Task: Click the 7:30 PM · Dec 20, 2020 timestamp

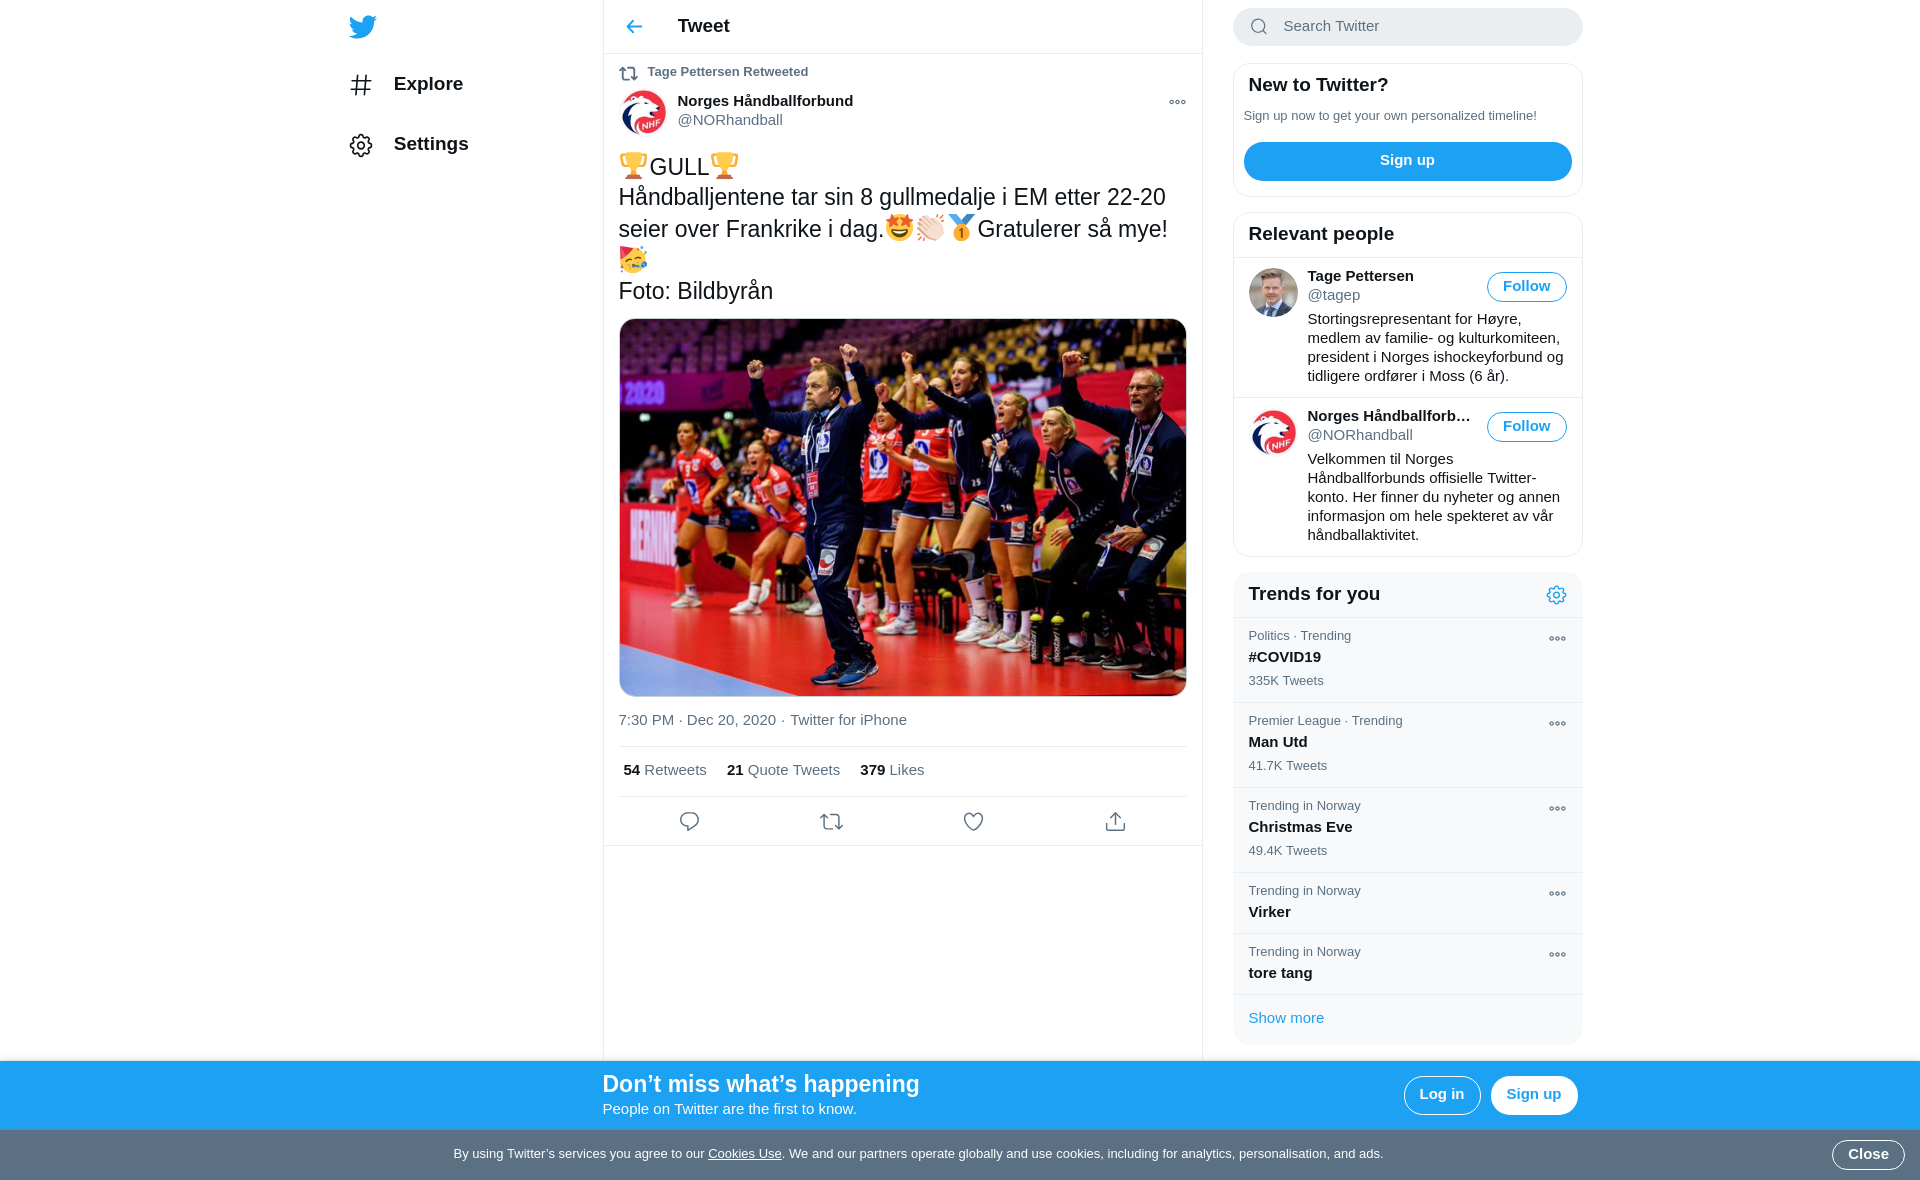Action: [697, 720]
